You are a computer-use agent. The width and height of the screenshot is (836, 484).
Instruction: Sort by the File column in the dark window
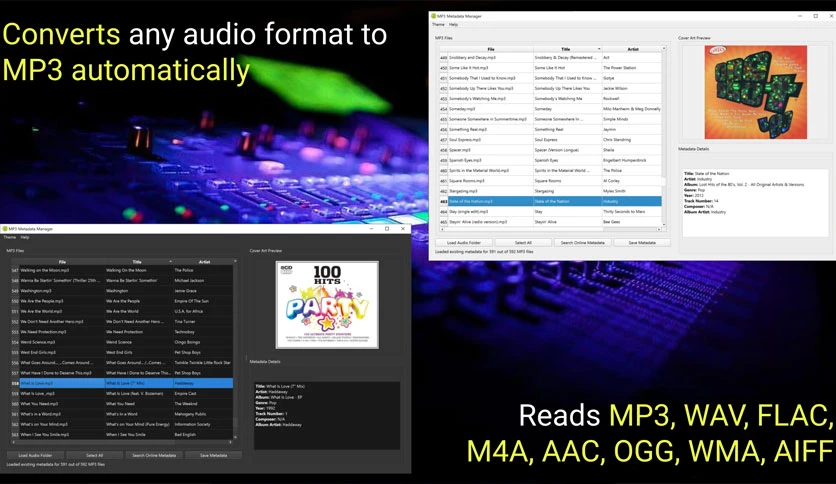[62, 262]
